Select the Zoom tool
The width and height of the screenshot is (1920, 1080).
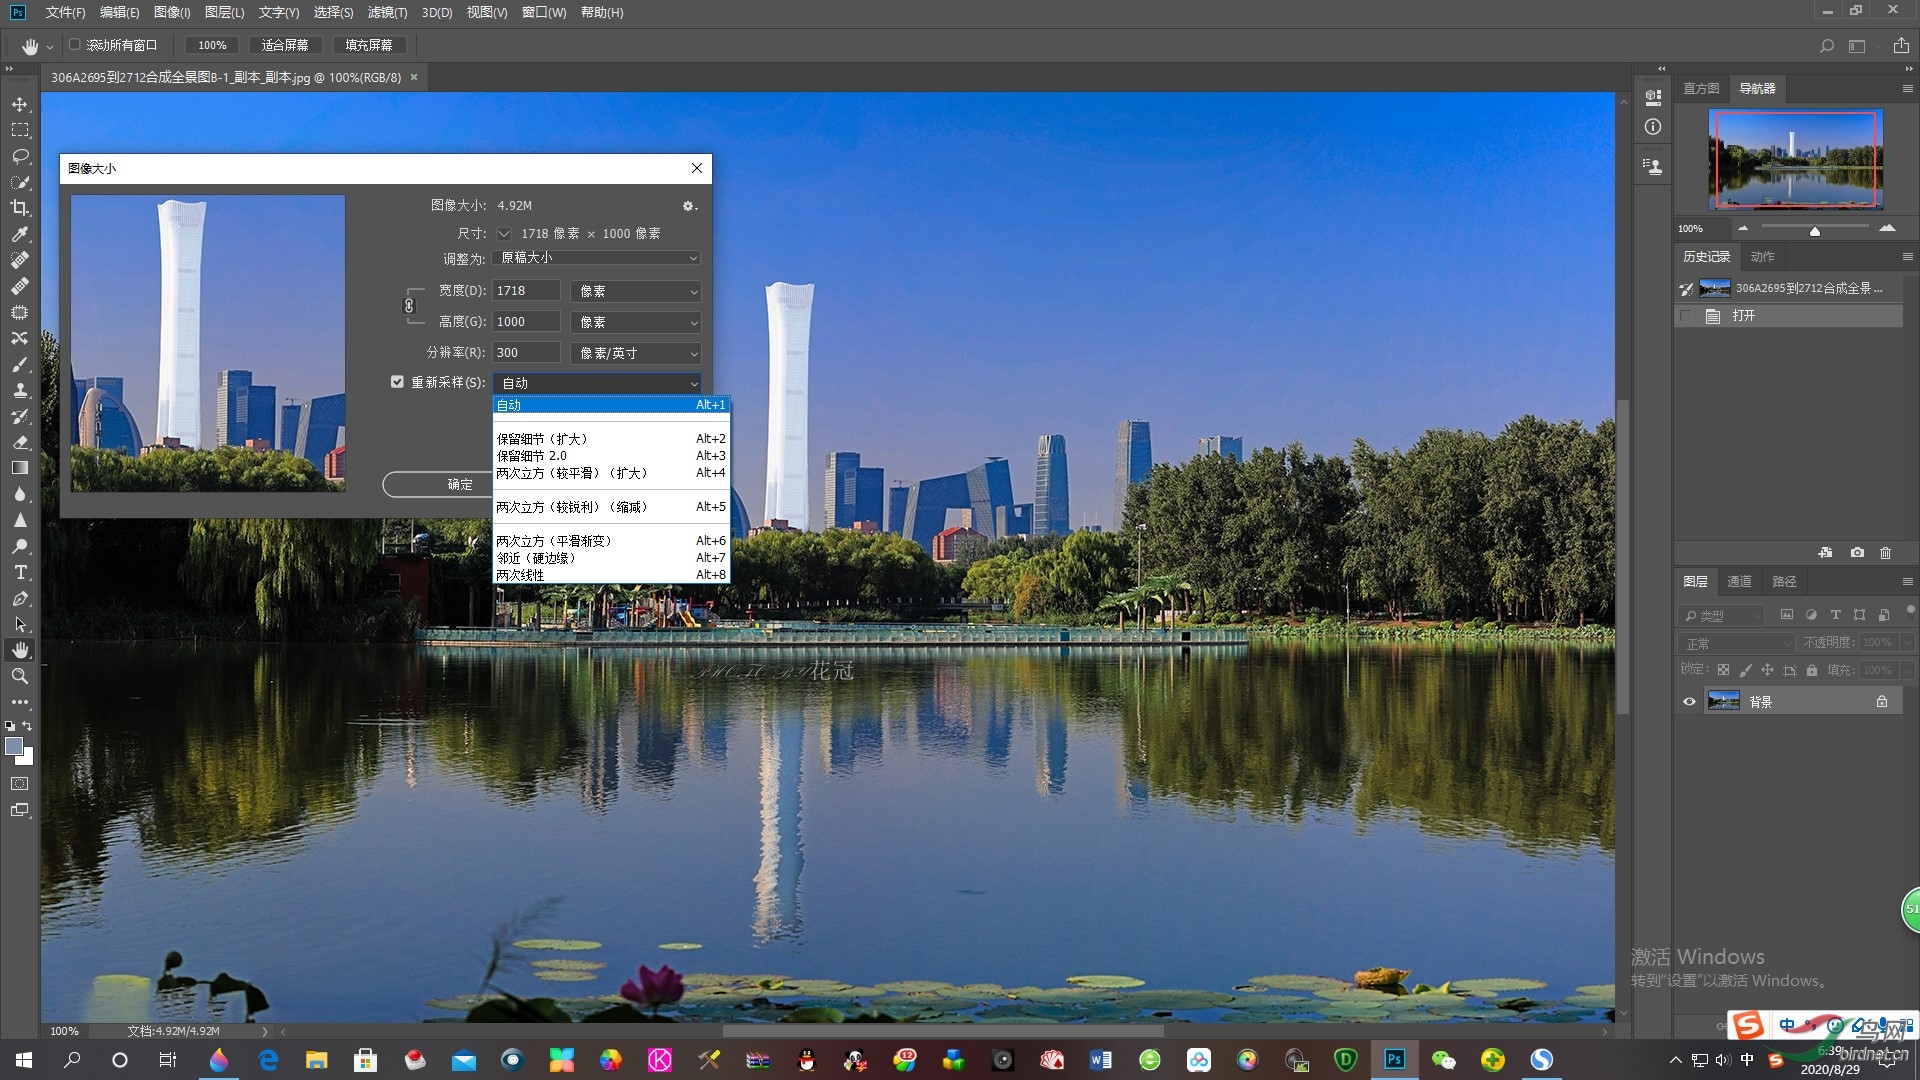click(20, 676)
